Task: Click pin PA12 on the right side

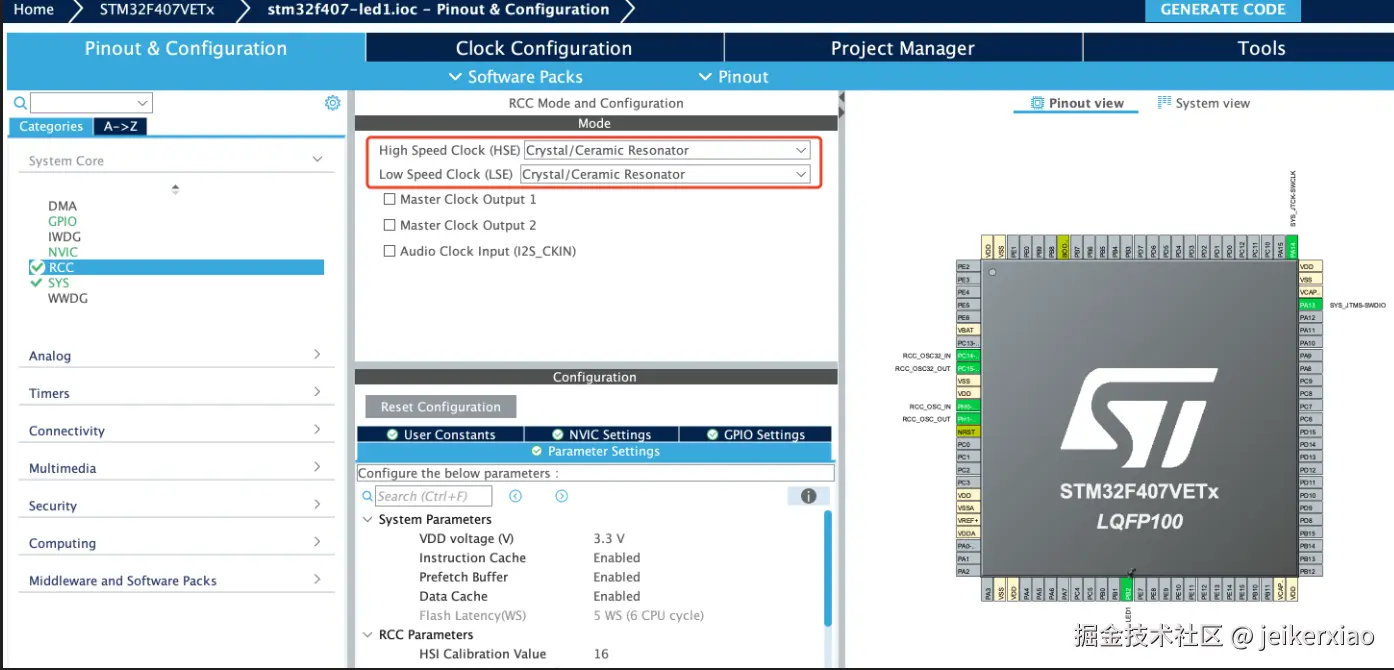Action: (x=1310, y=317)
